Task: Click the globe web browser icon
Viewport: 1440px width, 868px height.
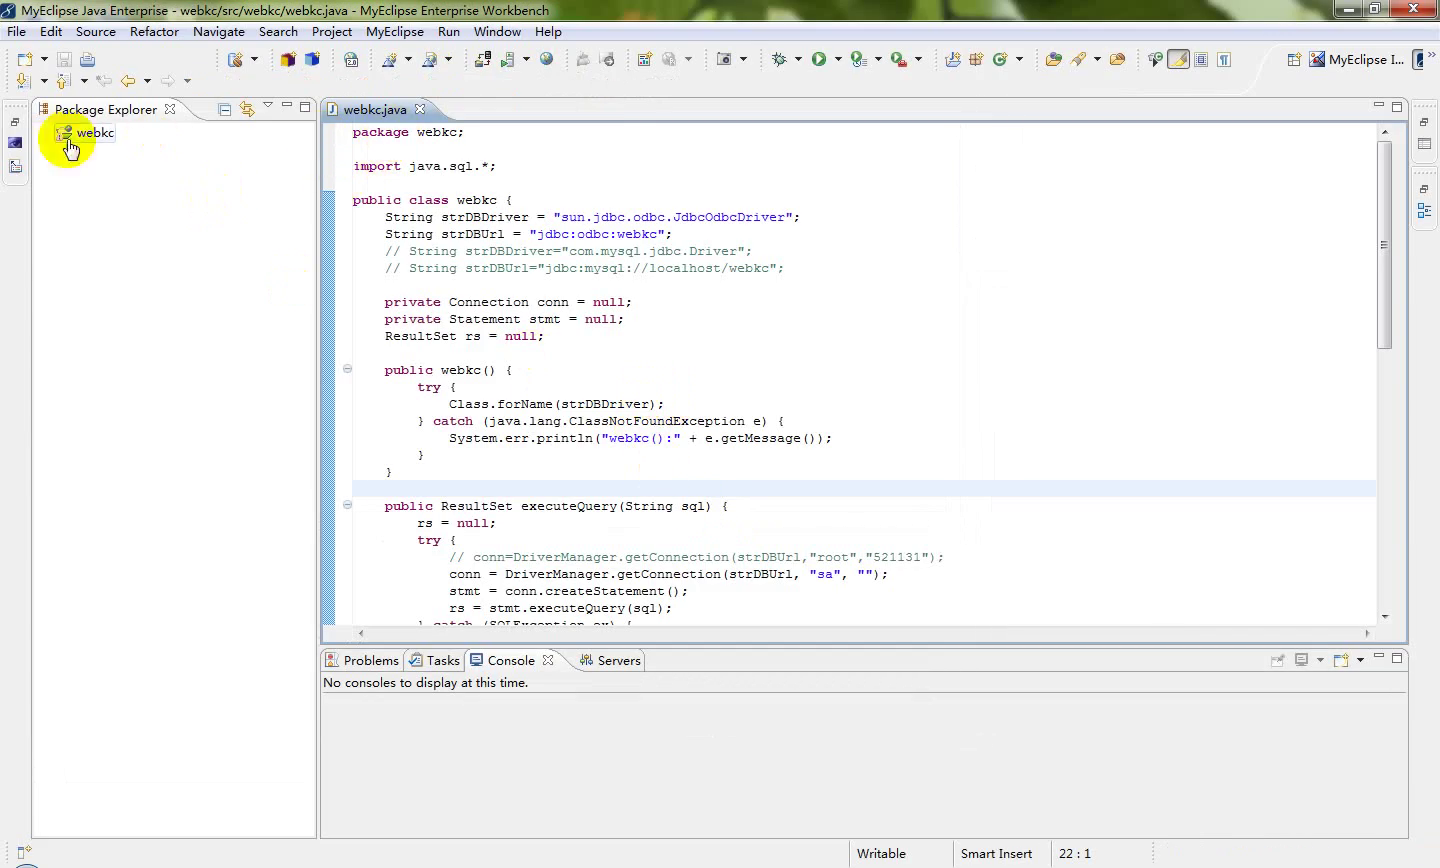Action: (x=547, y=60)
